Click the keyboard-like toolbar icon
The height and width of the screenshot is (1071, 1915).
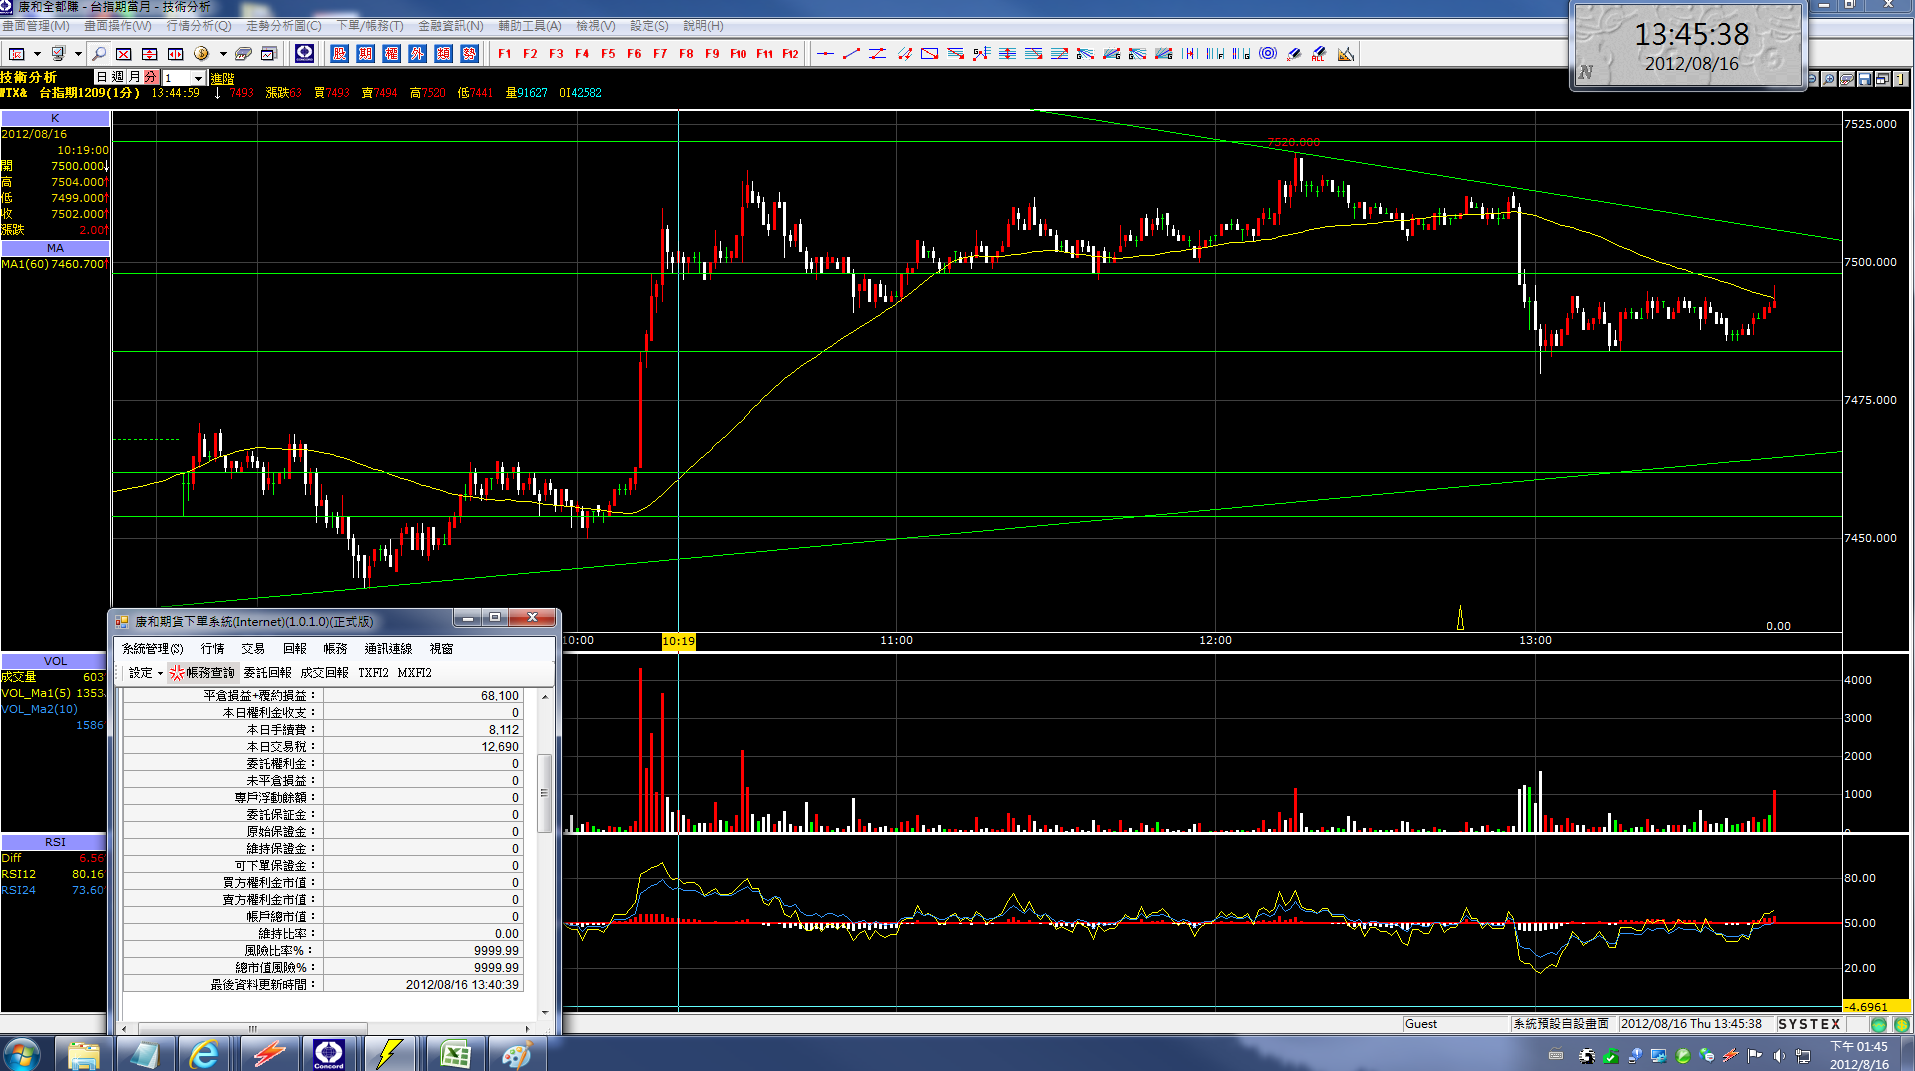tap(243, 54)
